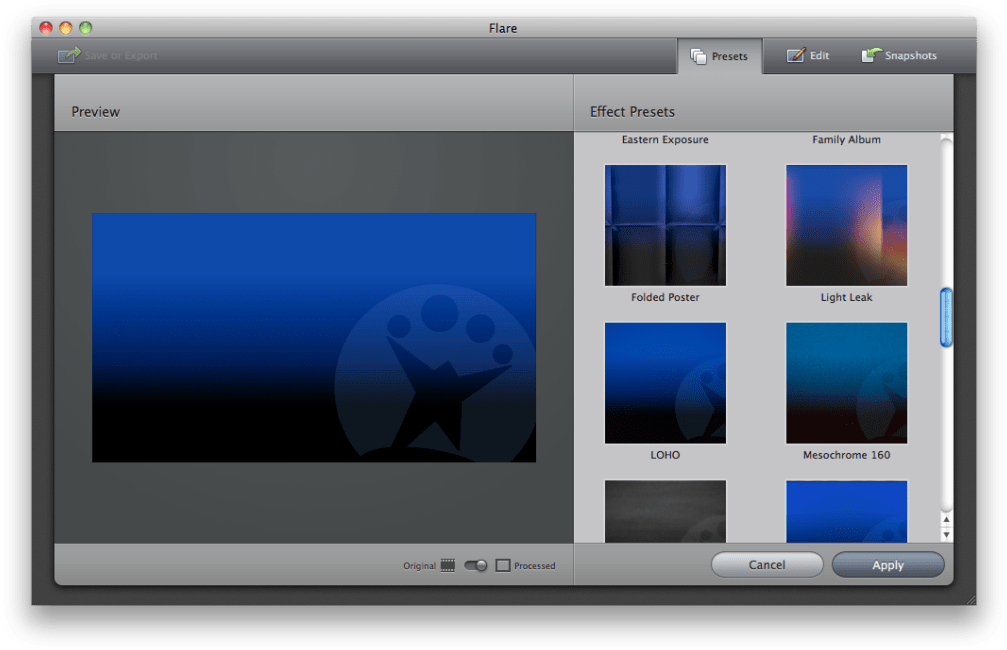
Task: Click the scroll up arrow in presets list
Action: pos(946,520)
